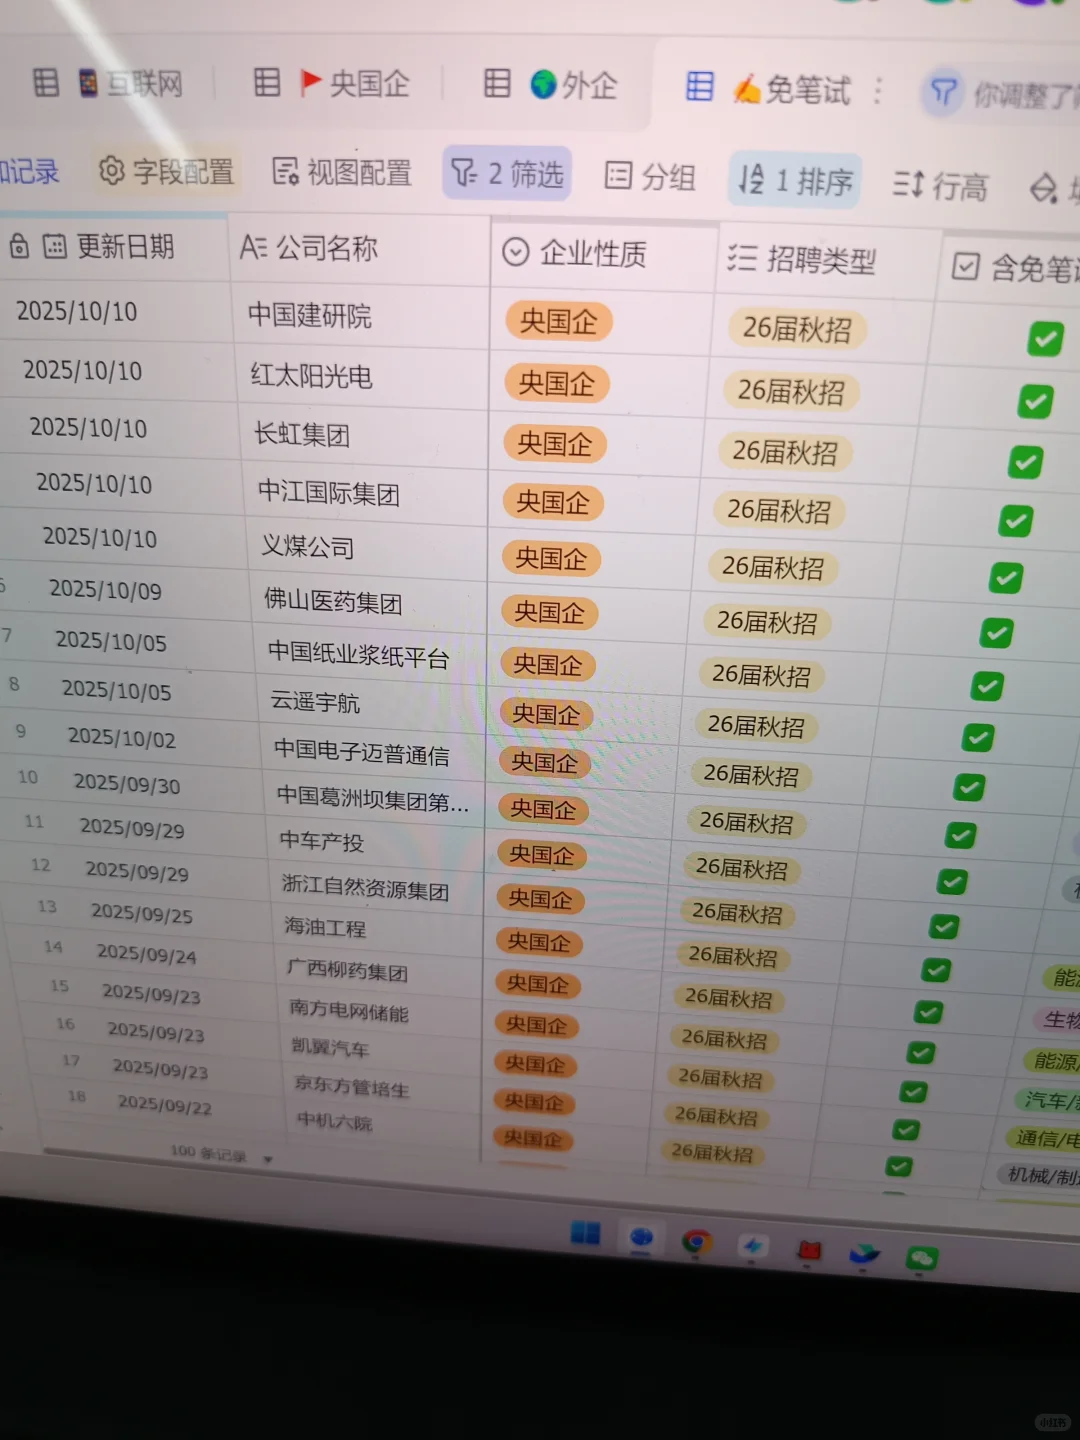Open the 含免笔试 checkbox column header
Image resolution: width=1080 pixels, height=1440 pixels.
click(x=1010, y=267)
